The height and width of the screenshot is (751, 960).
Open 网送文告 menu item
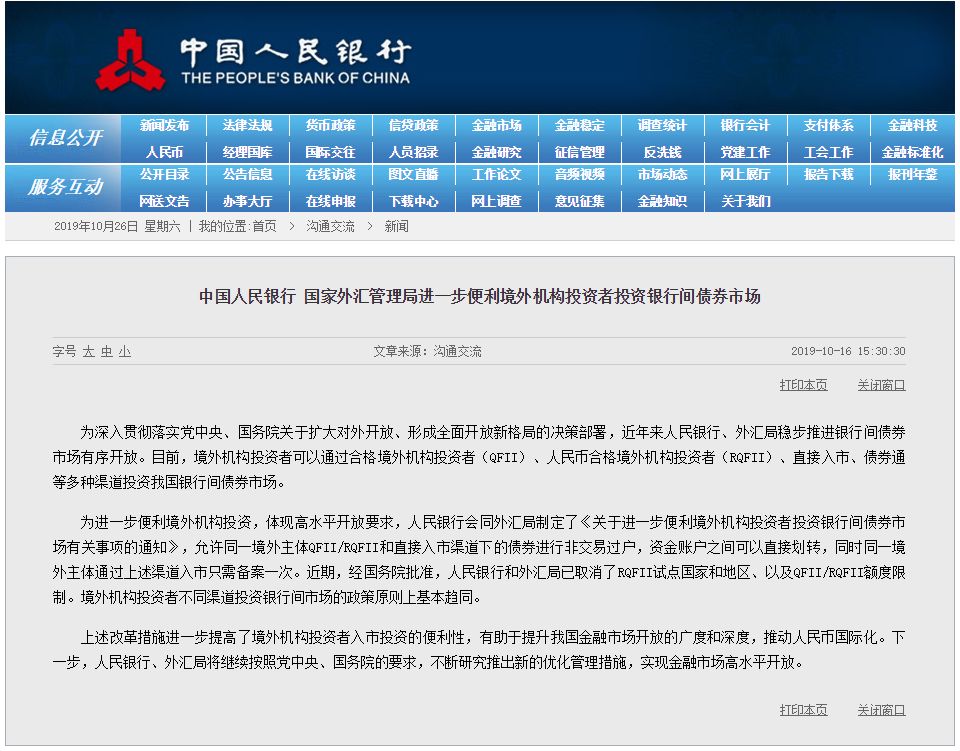pos(164,201)
